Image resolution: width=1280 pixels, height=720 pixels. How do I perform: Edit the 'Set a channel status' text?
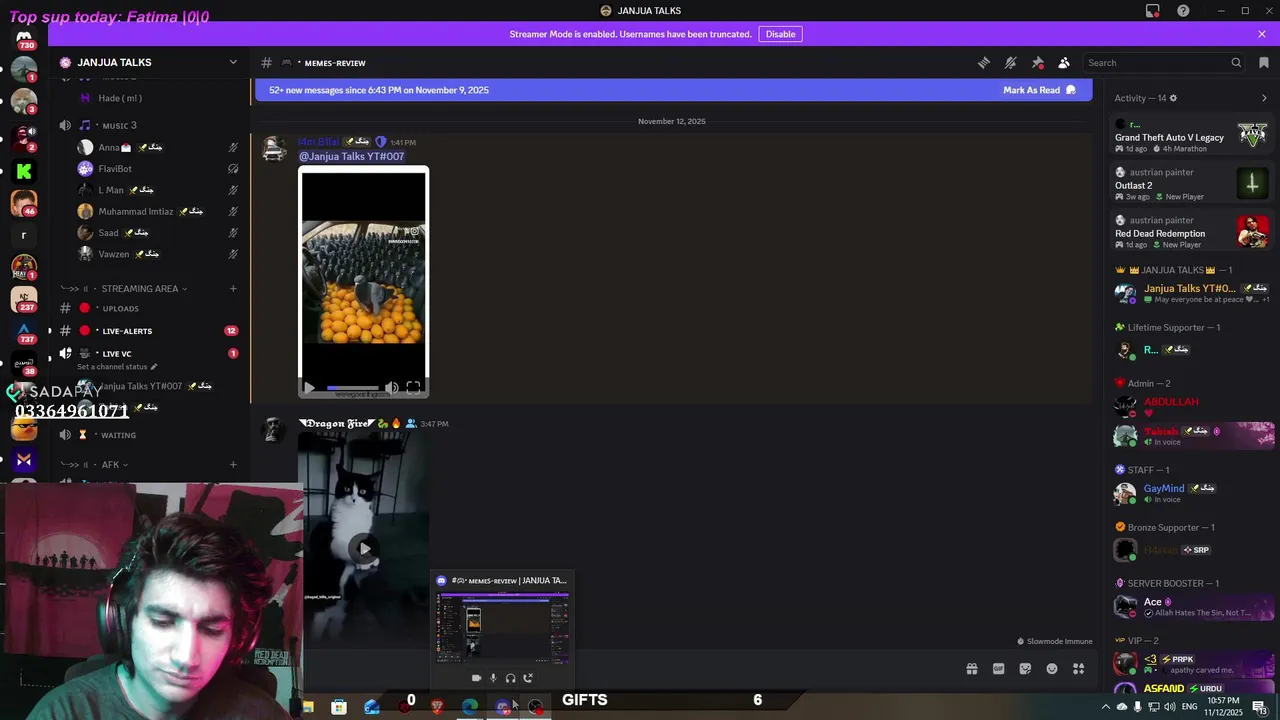click(x=117, y=367)
